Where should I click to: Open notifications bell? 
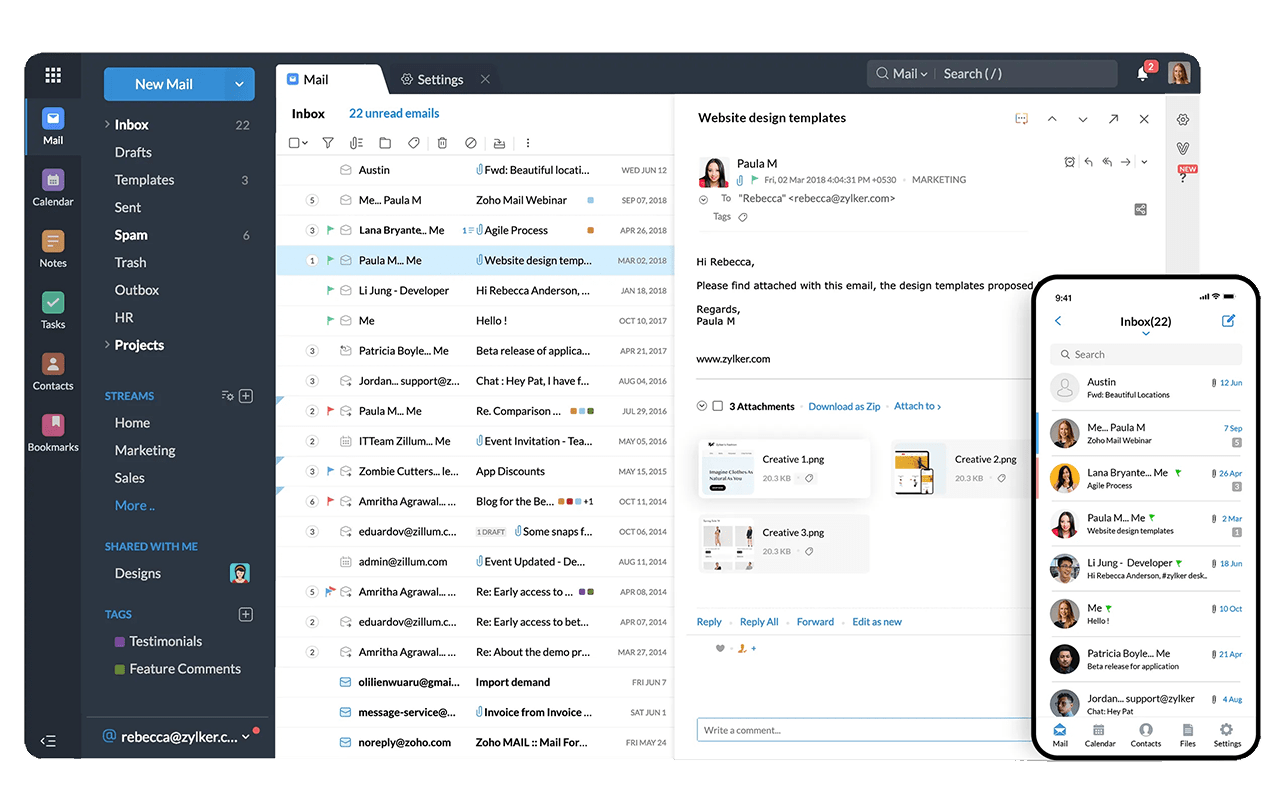1143,73
